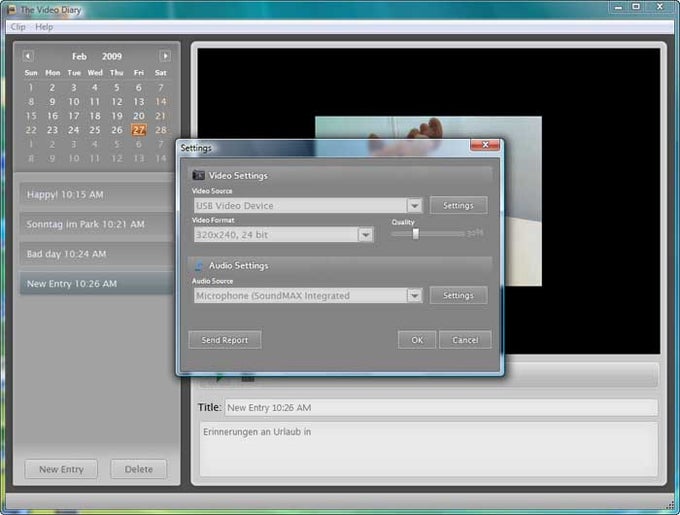Click the 'Sun' weekday header
Screen dimensions: 680x515
coord(31,72)
